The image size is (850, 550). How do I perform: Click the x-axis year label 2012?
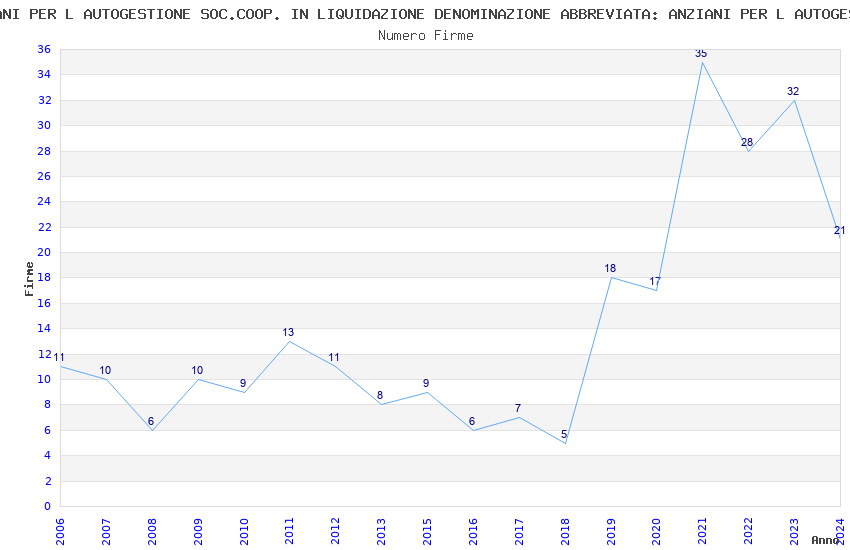click(x=336, y=532)
